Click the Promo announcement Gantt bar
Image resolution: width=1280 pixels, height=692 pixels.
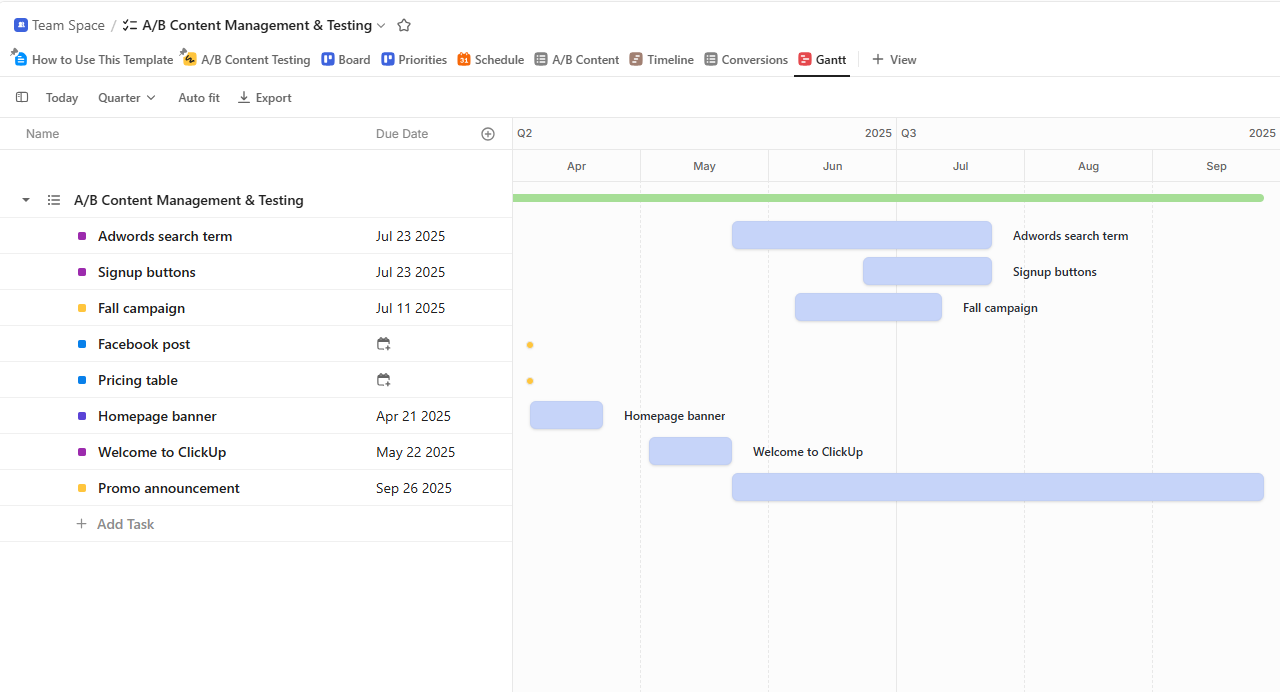point(997,487)
